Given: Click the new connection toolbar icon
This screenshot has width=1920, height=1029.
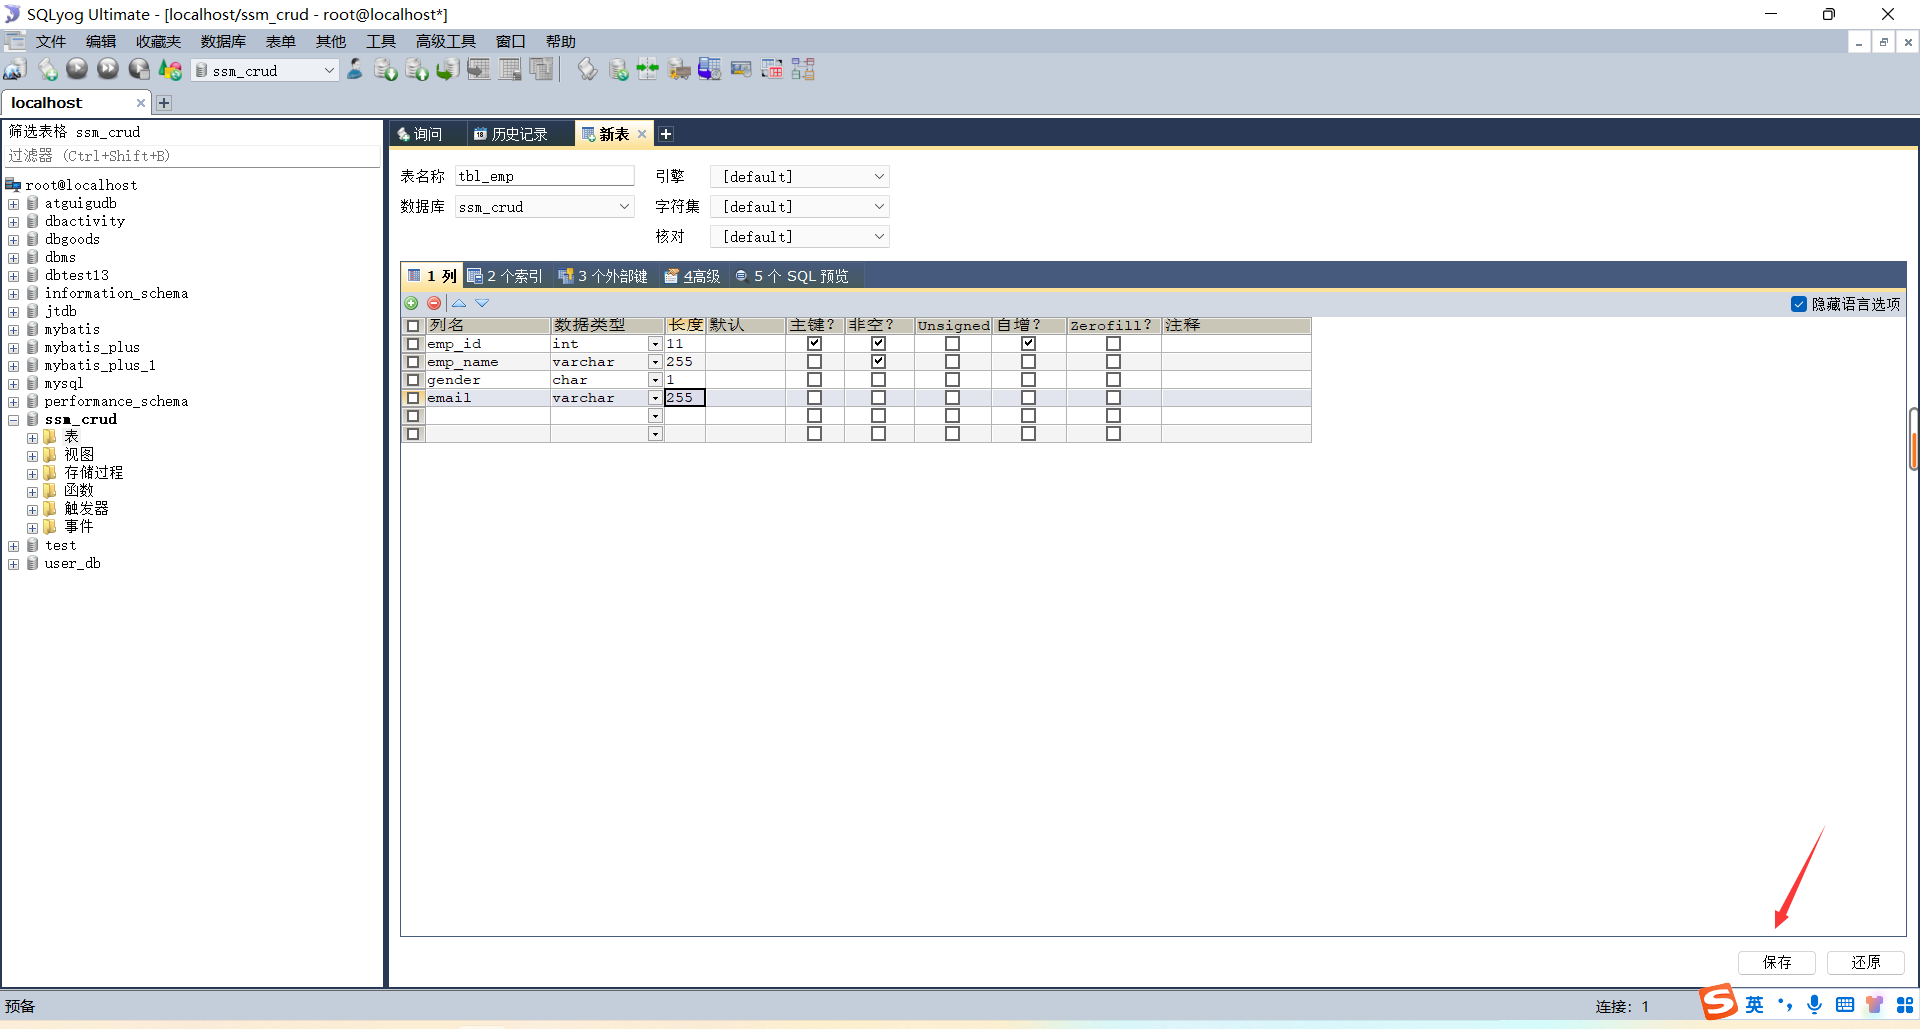Looking at the screenshot, I should pos(16,69).
